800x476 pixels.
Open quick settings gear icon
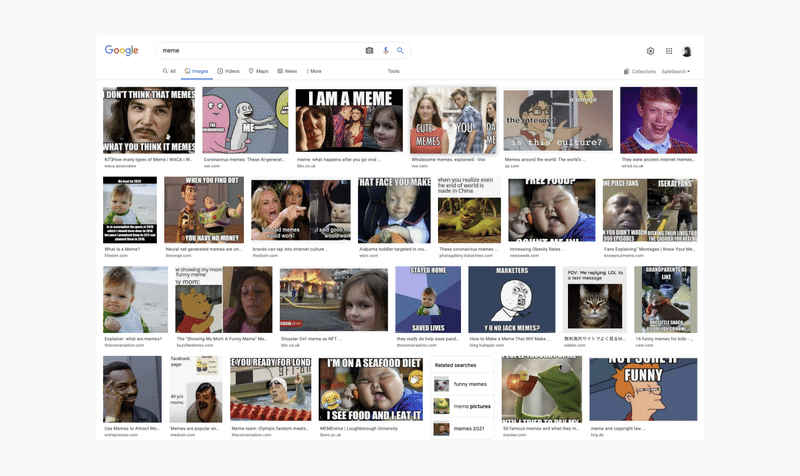[650, 51]
